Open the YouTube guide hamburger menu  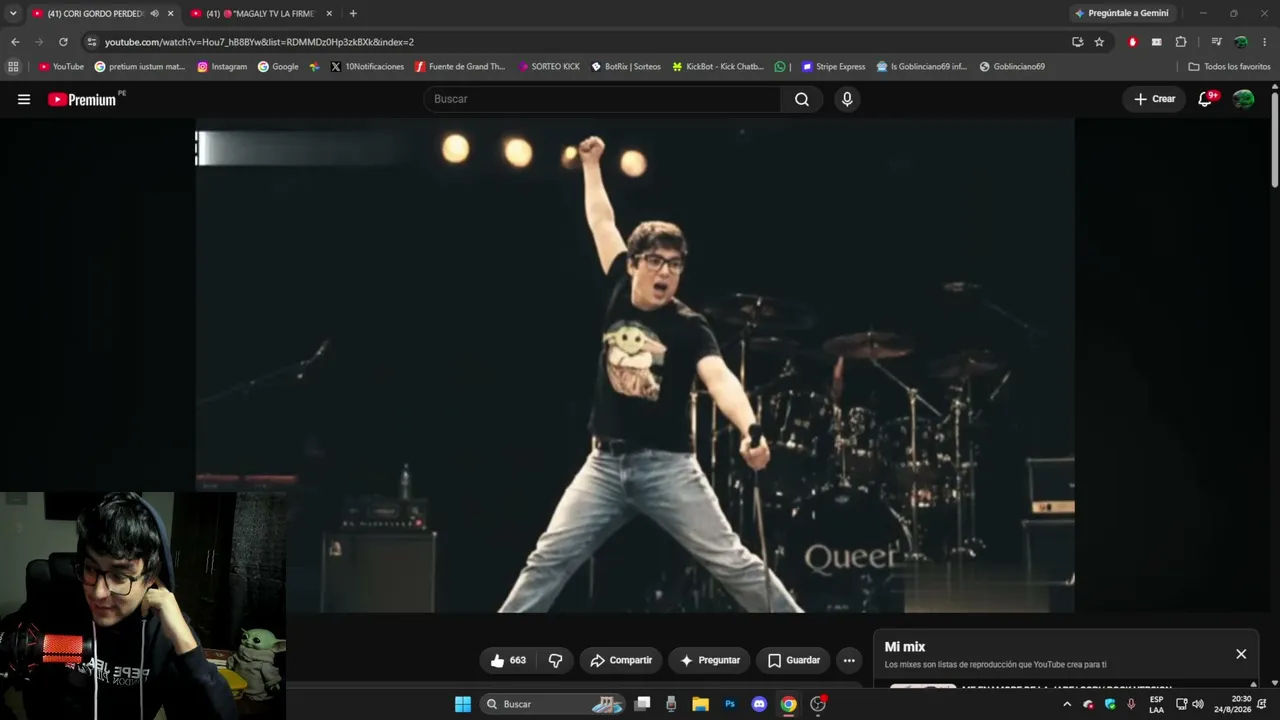click(24, 99)
